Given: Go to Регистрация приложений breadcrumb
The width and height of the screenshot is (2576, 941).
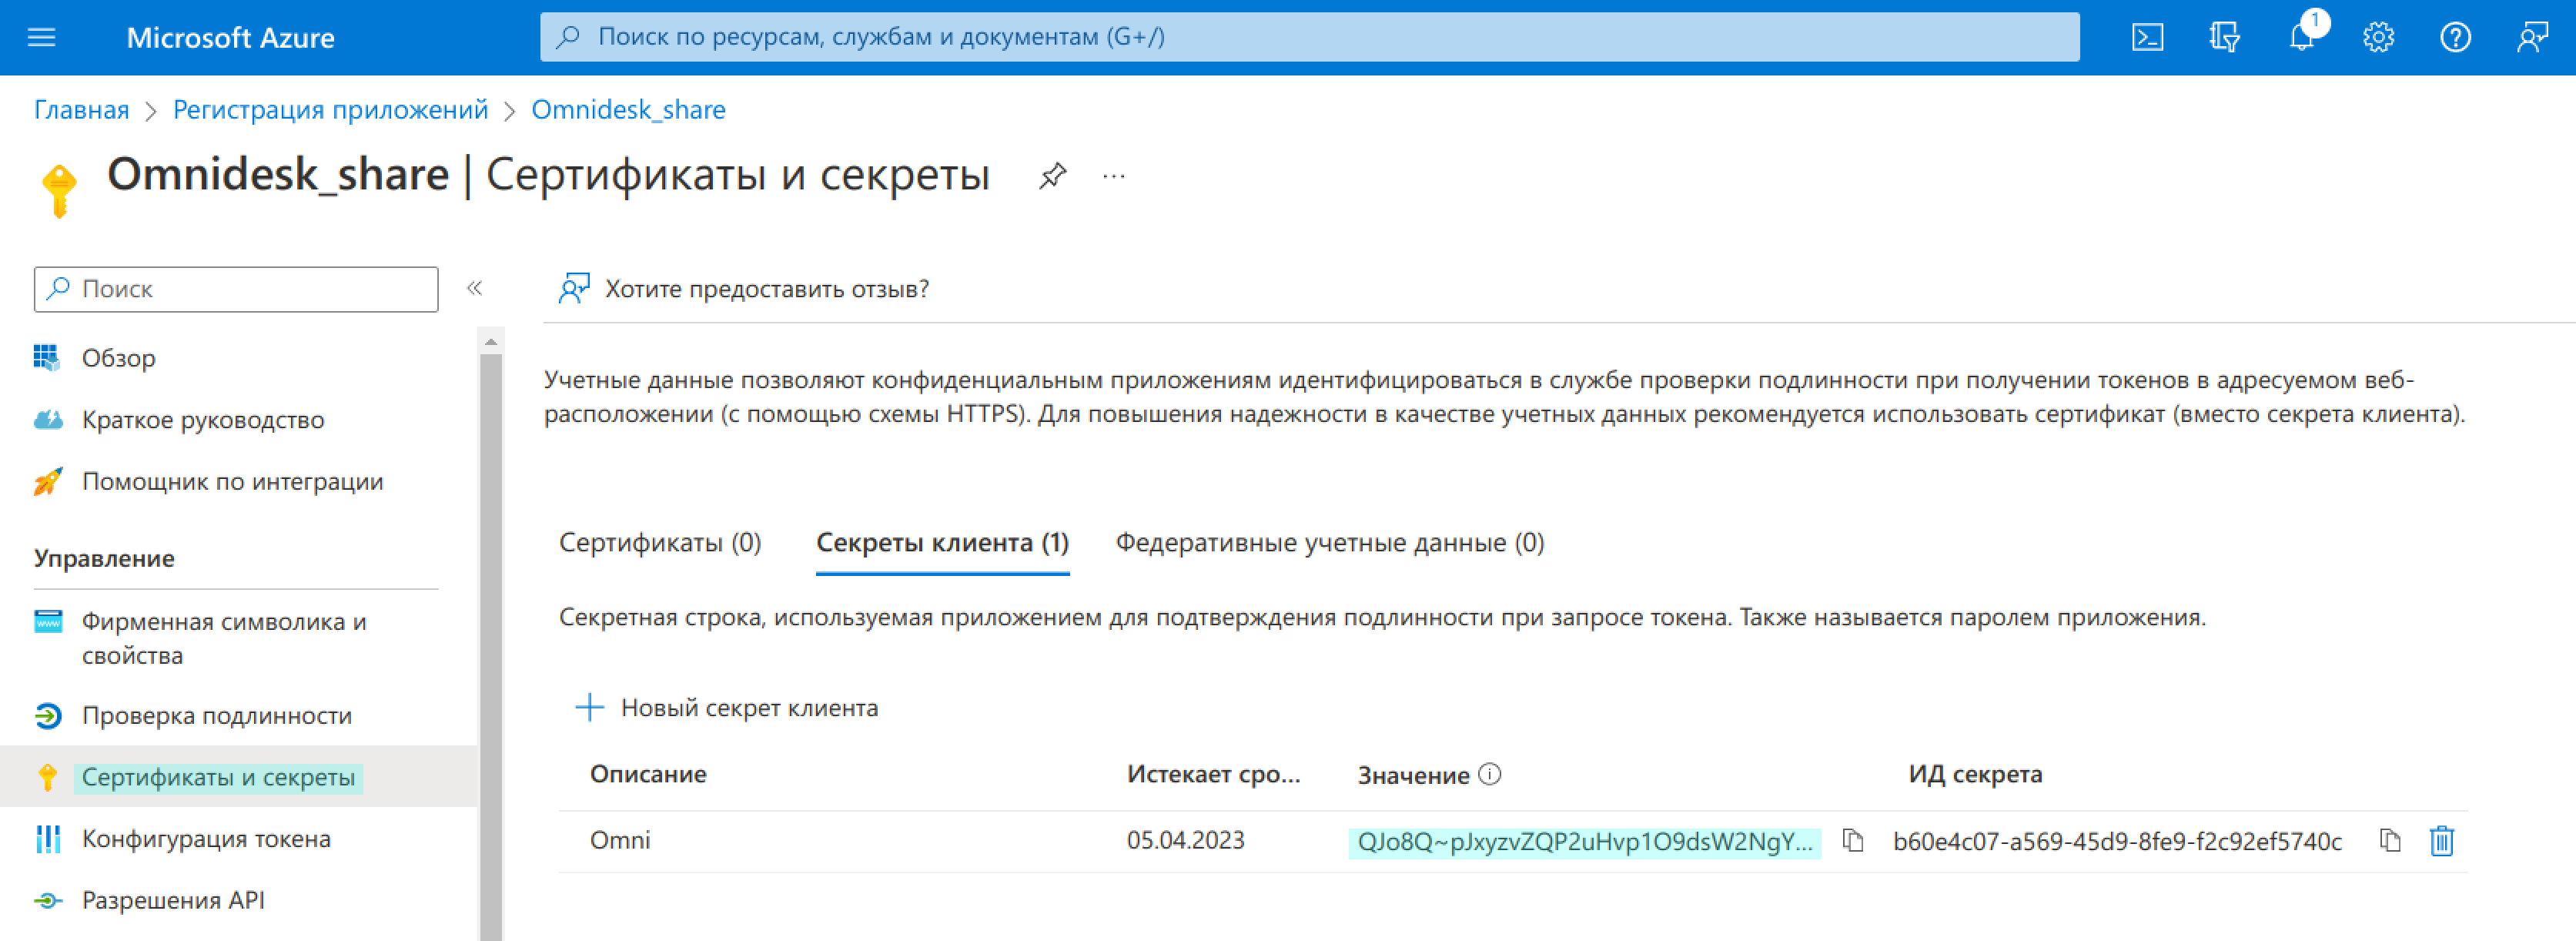Looking at the screenshot, I should pyautogui.click(x=330, y=110).
